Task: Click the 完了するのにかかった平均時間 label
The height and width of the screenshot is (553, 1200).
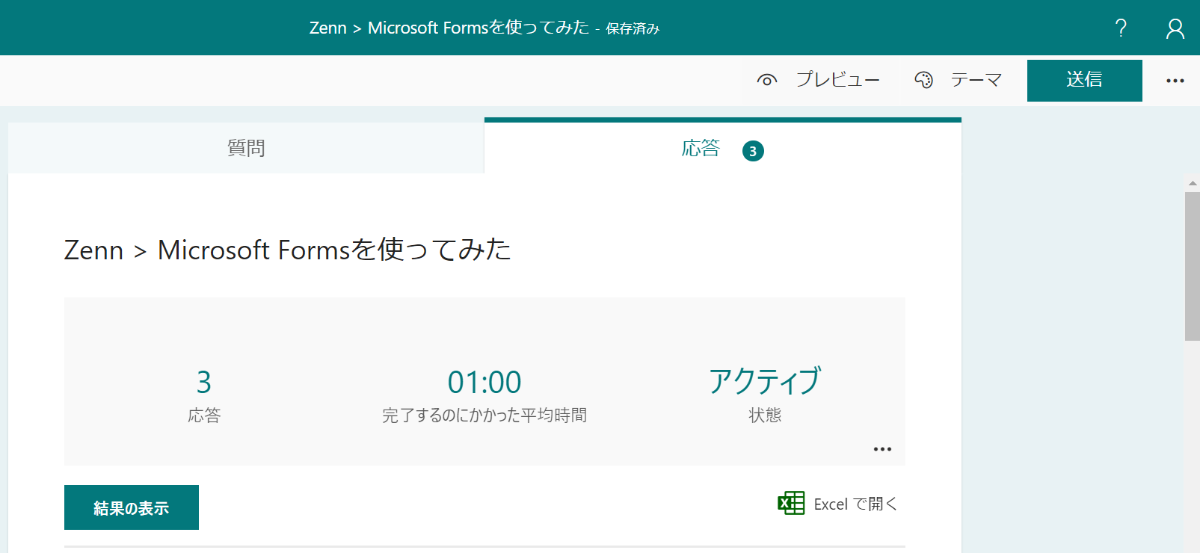Action: [484, 414]
